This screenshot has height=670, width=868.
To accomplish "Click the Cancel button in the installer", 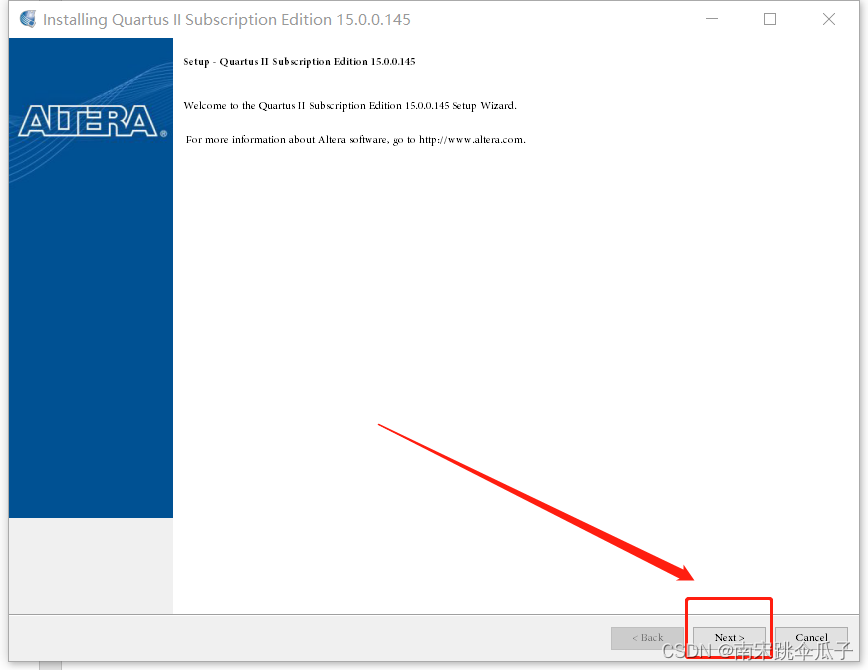I will [811, 638].
